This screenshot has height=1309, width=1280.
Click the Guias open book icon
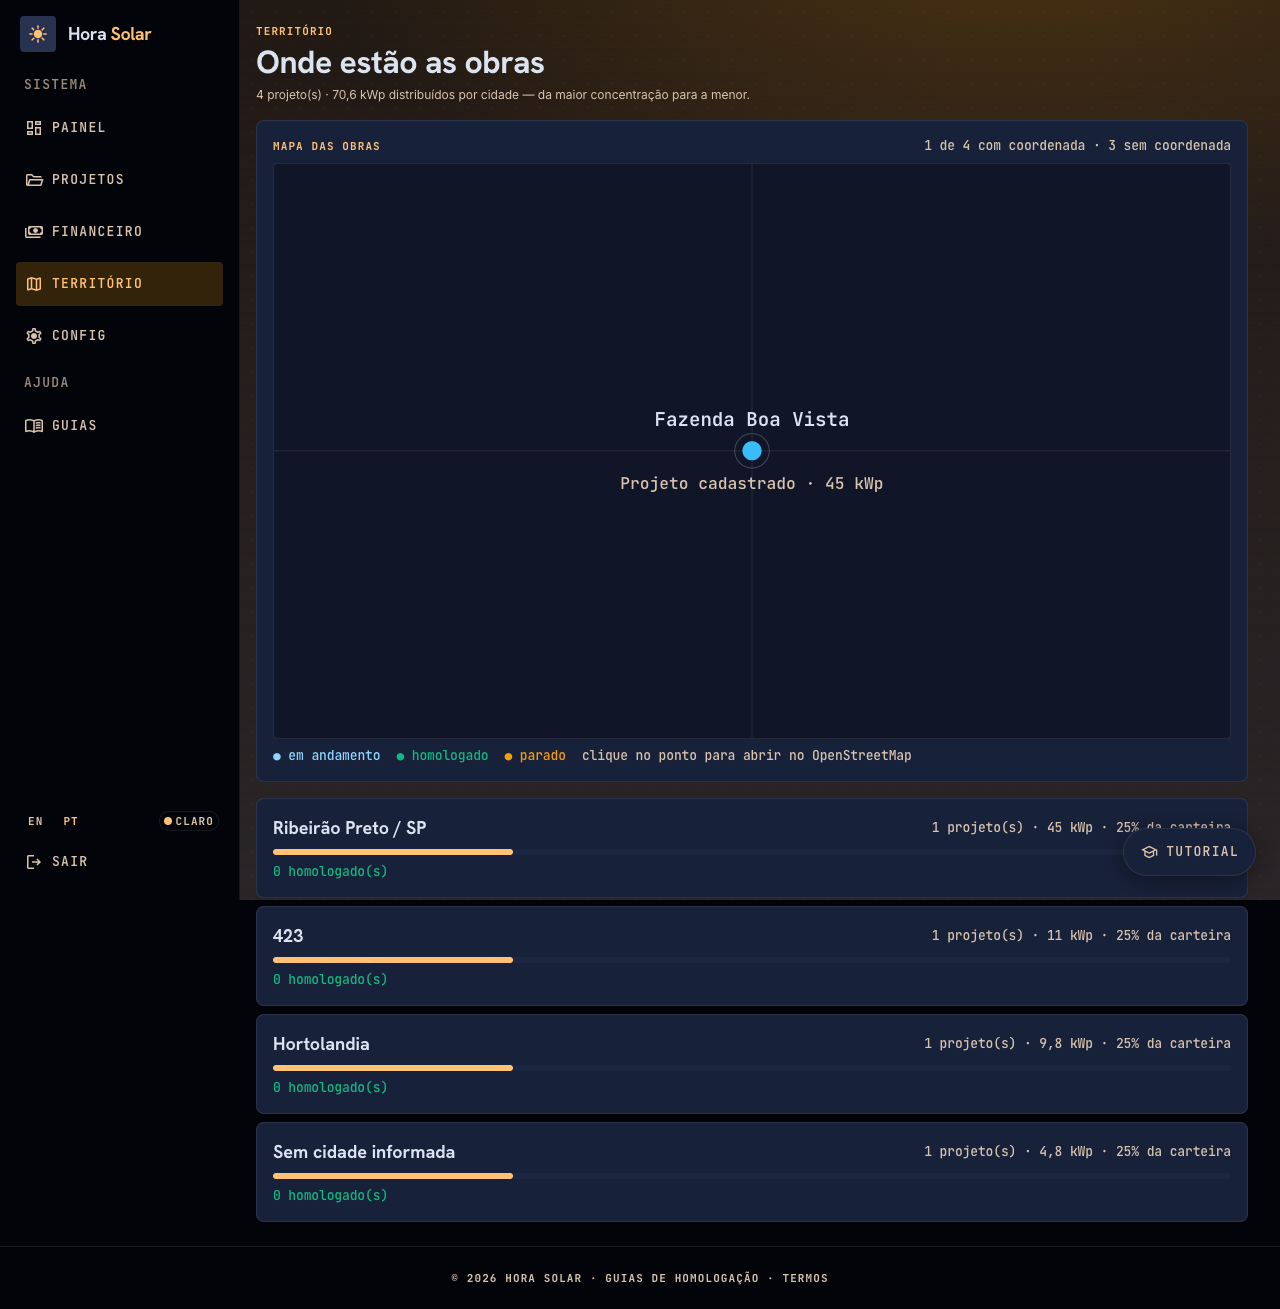coord(34,426)
